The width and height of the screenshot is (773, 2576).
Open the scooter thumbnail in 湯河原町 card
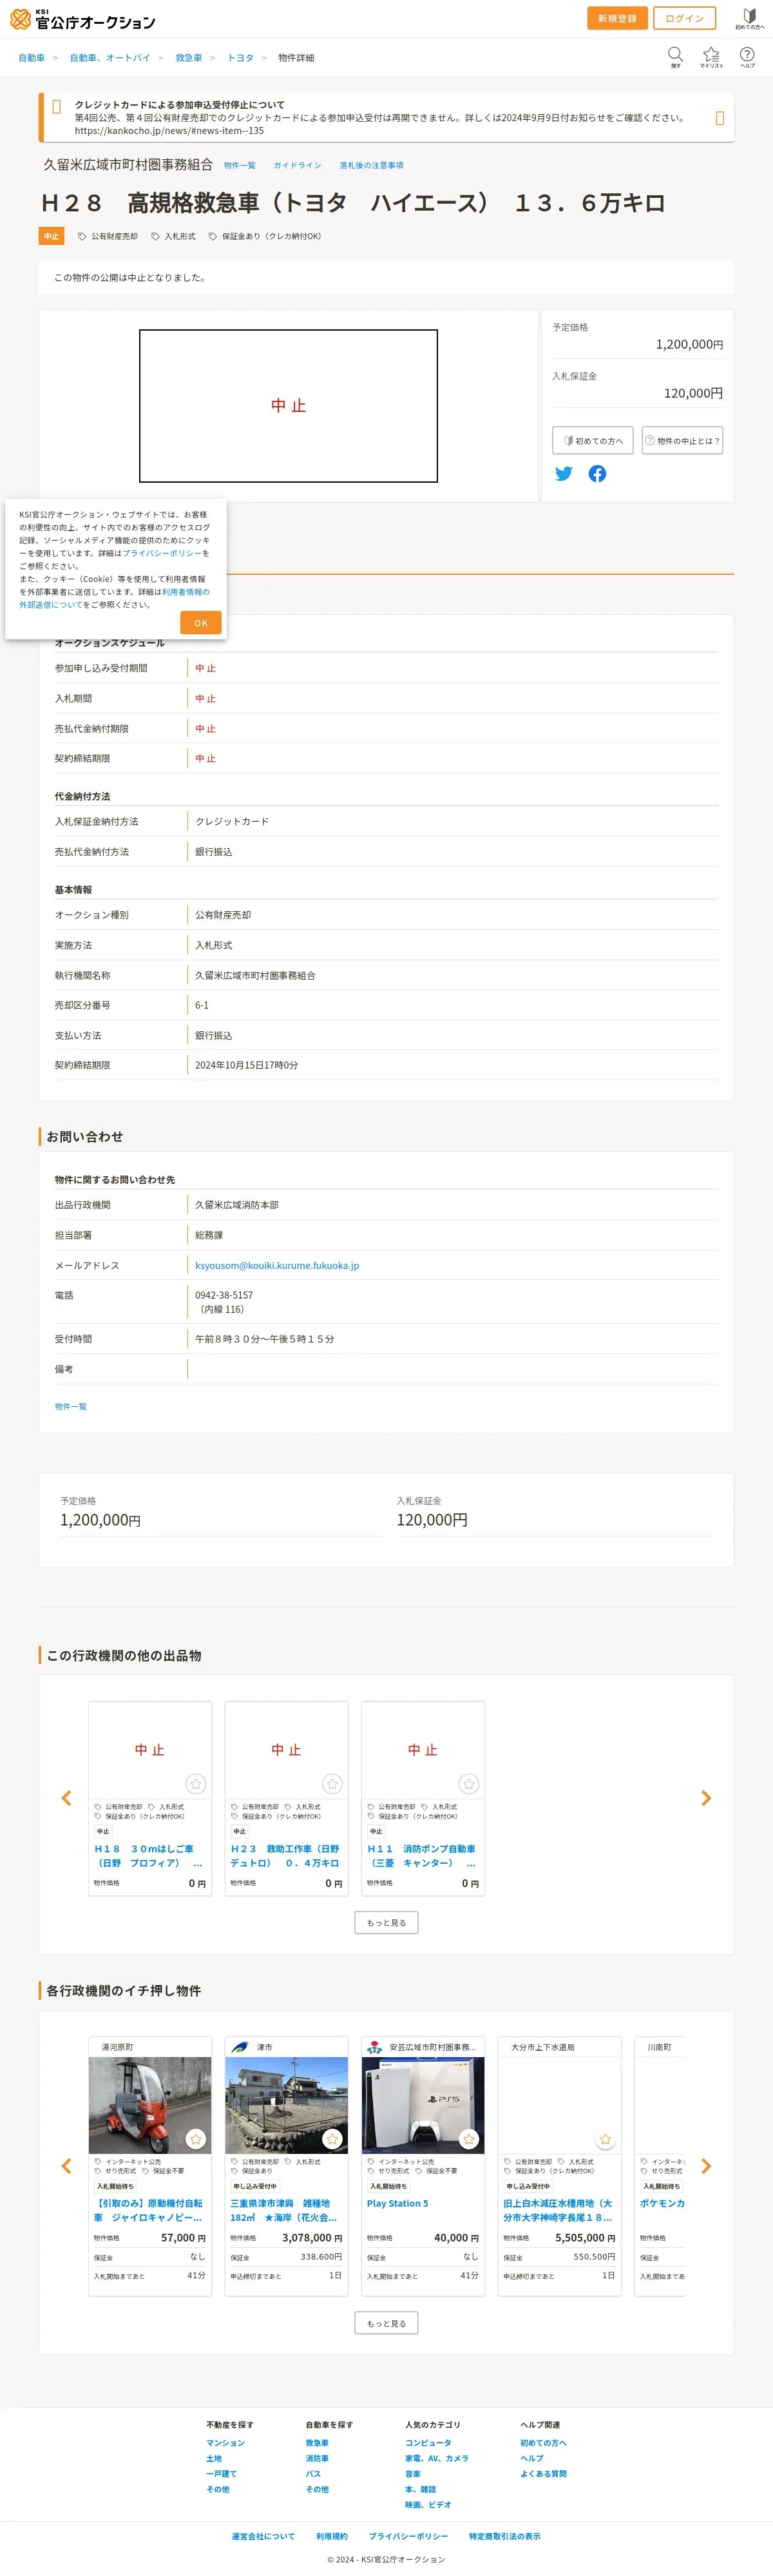pyautogui.click(x=149, y=2105)
